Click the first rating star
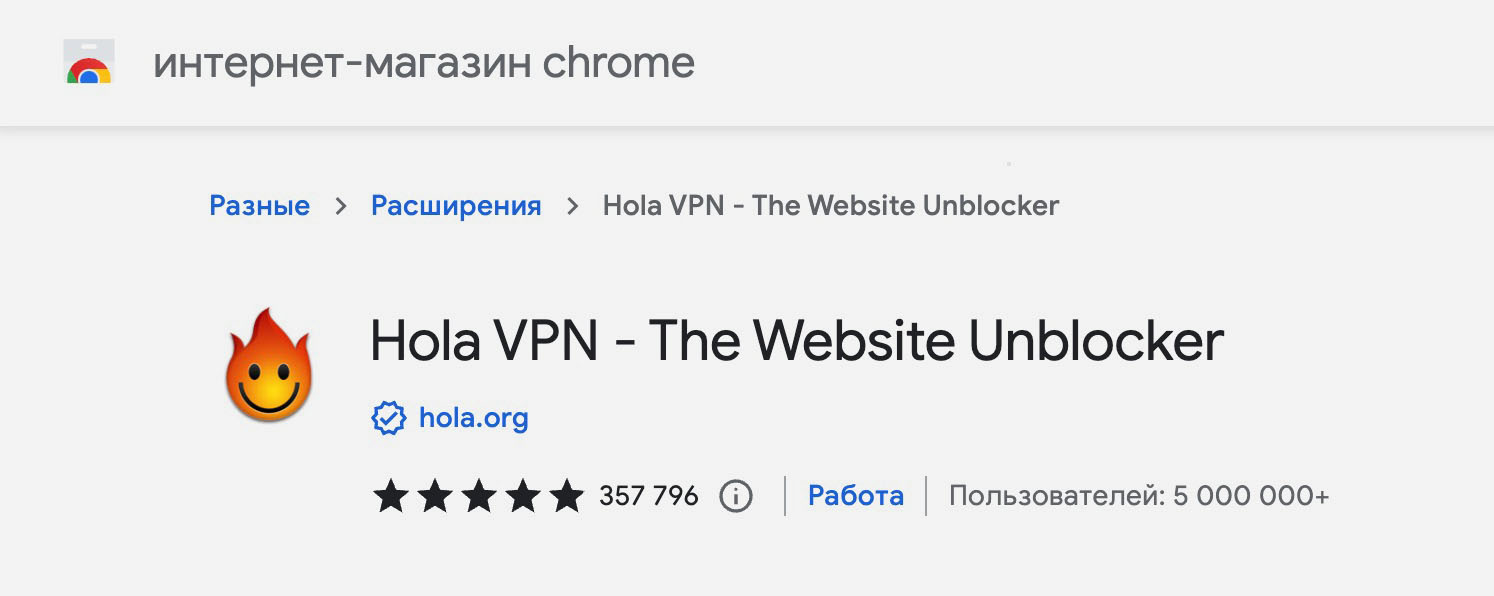This screenshot has height=596, width=1494. (x=390, y=496)
